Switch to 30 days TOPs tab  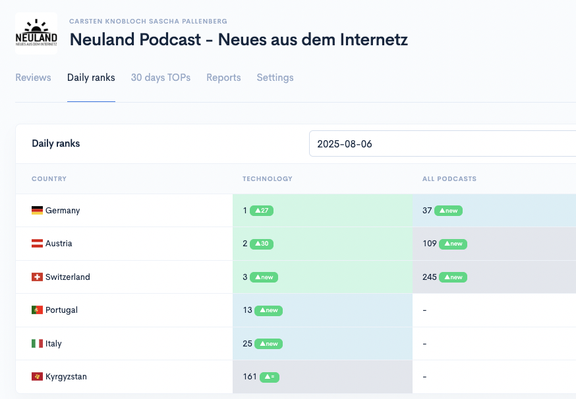[x=161, y=78]
